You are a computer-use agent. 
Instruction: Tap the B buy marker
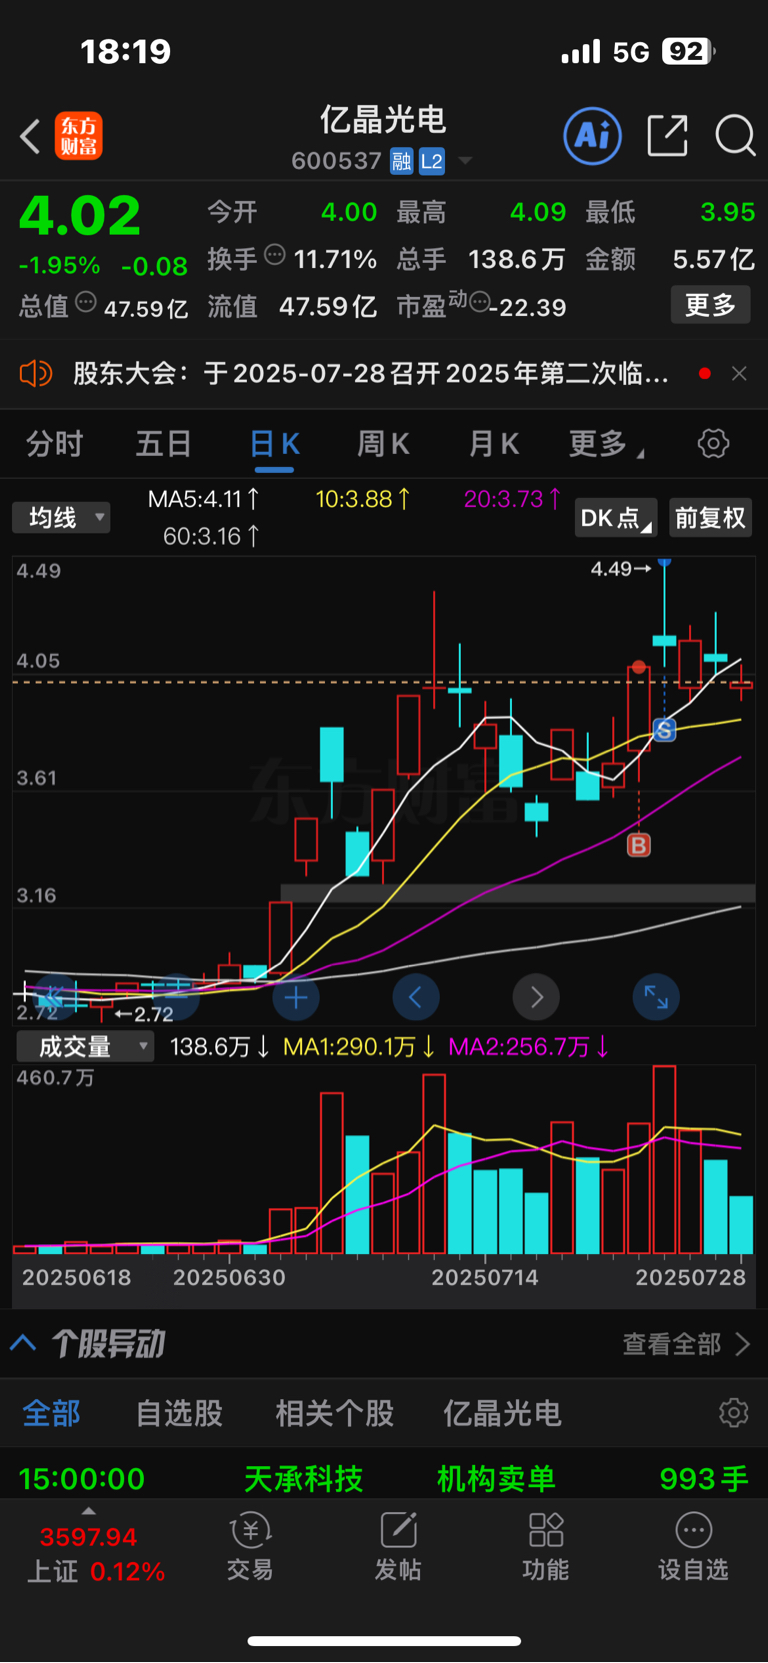coord(638,845)
